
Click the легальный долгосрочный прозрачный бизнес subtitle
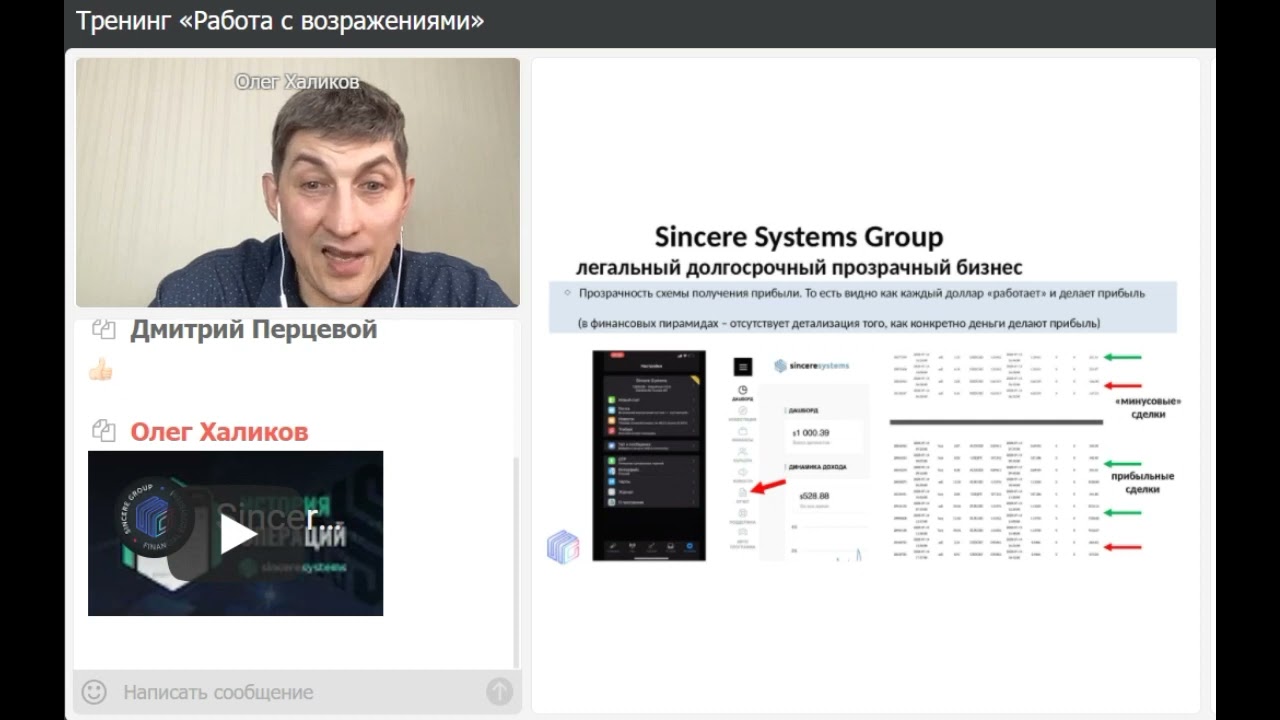tap(799, 268)
